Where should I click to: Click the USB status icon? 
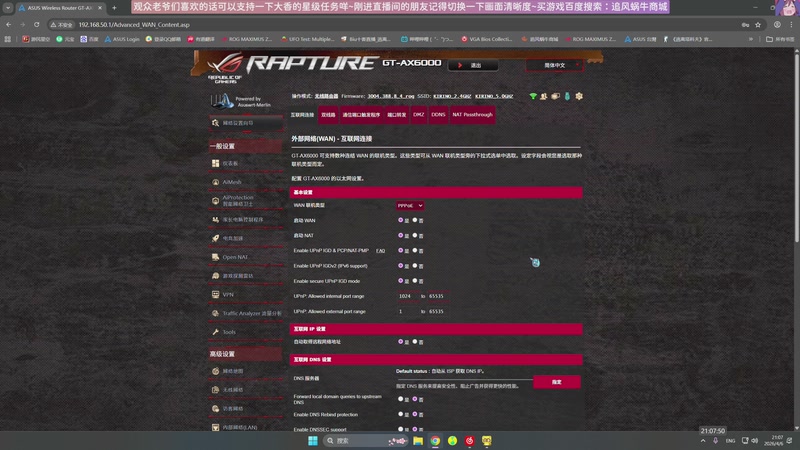tap(567, 96)
